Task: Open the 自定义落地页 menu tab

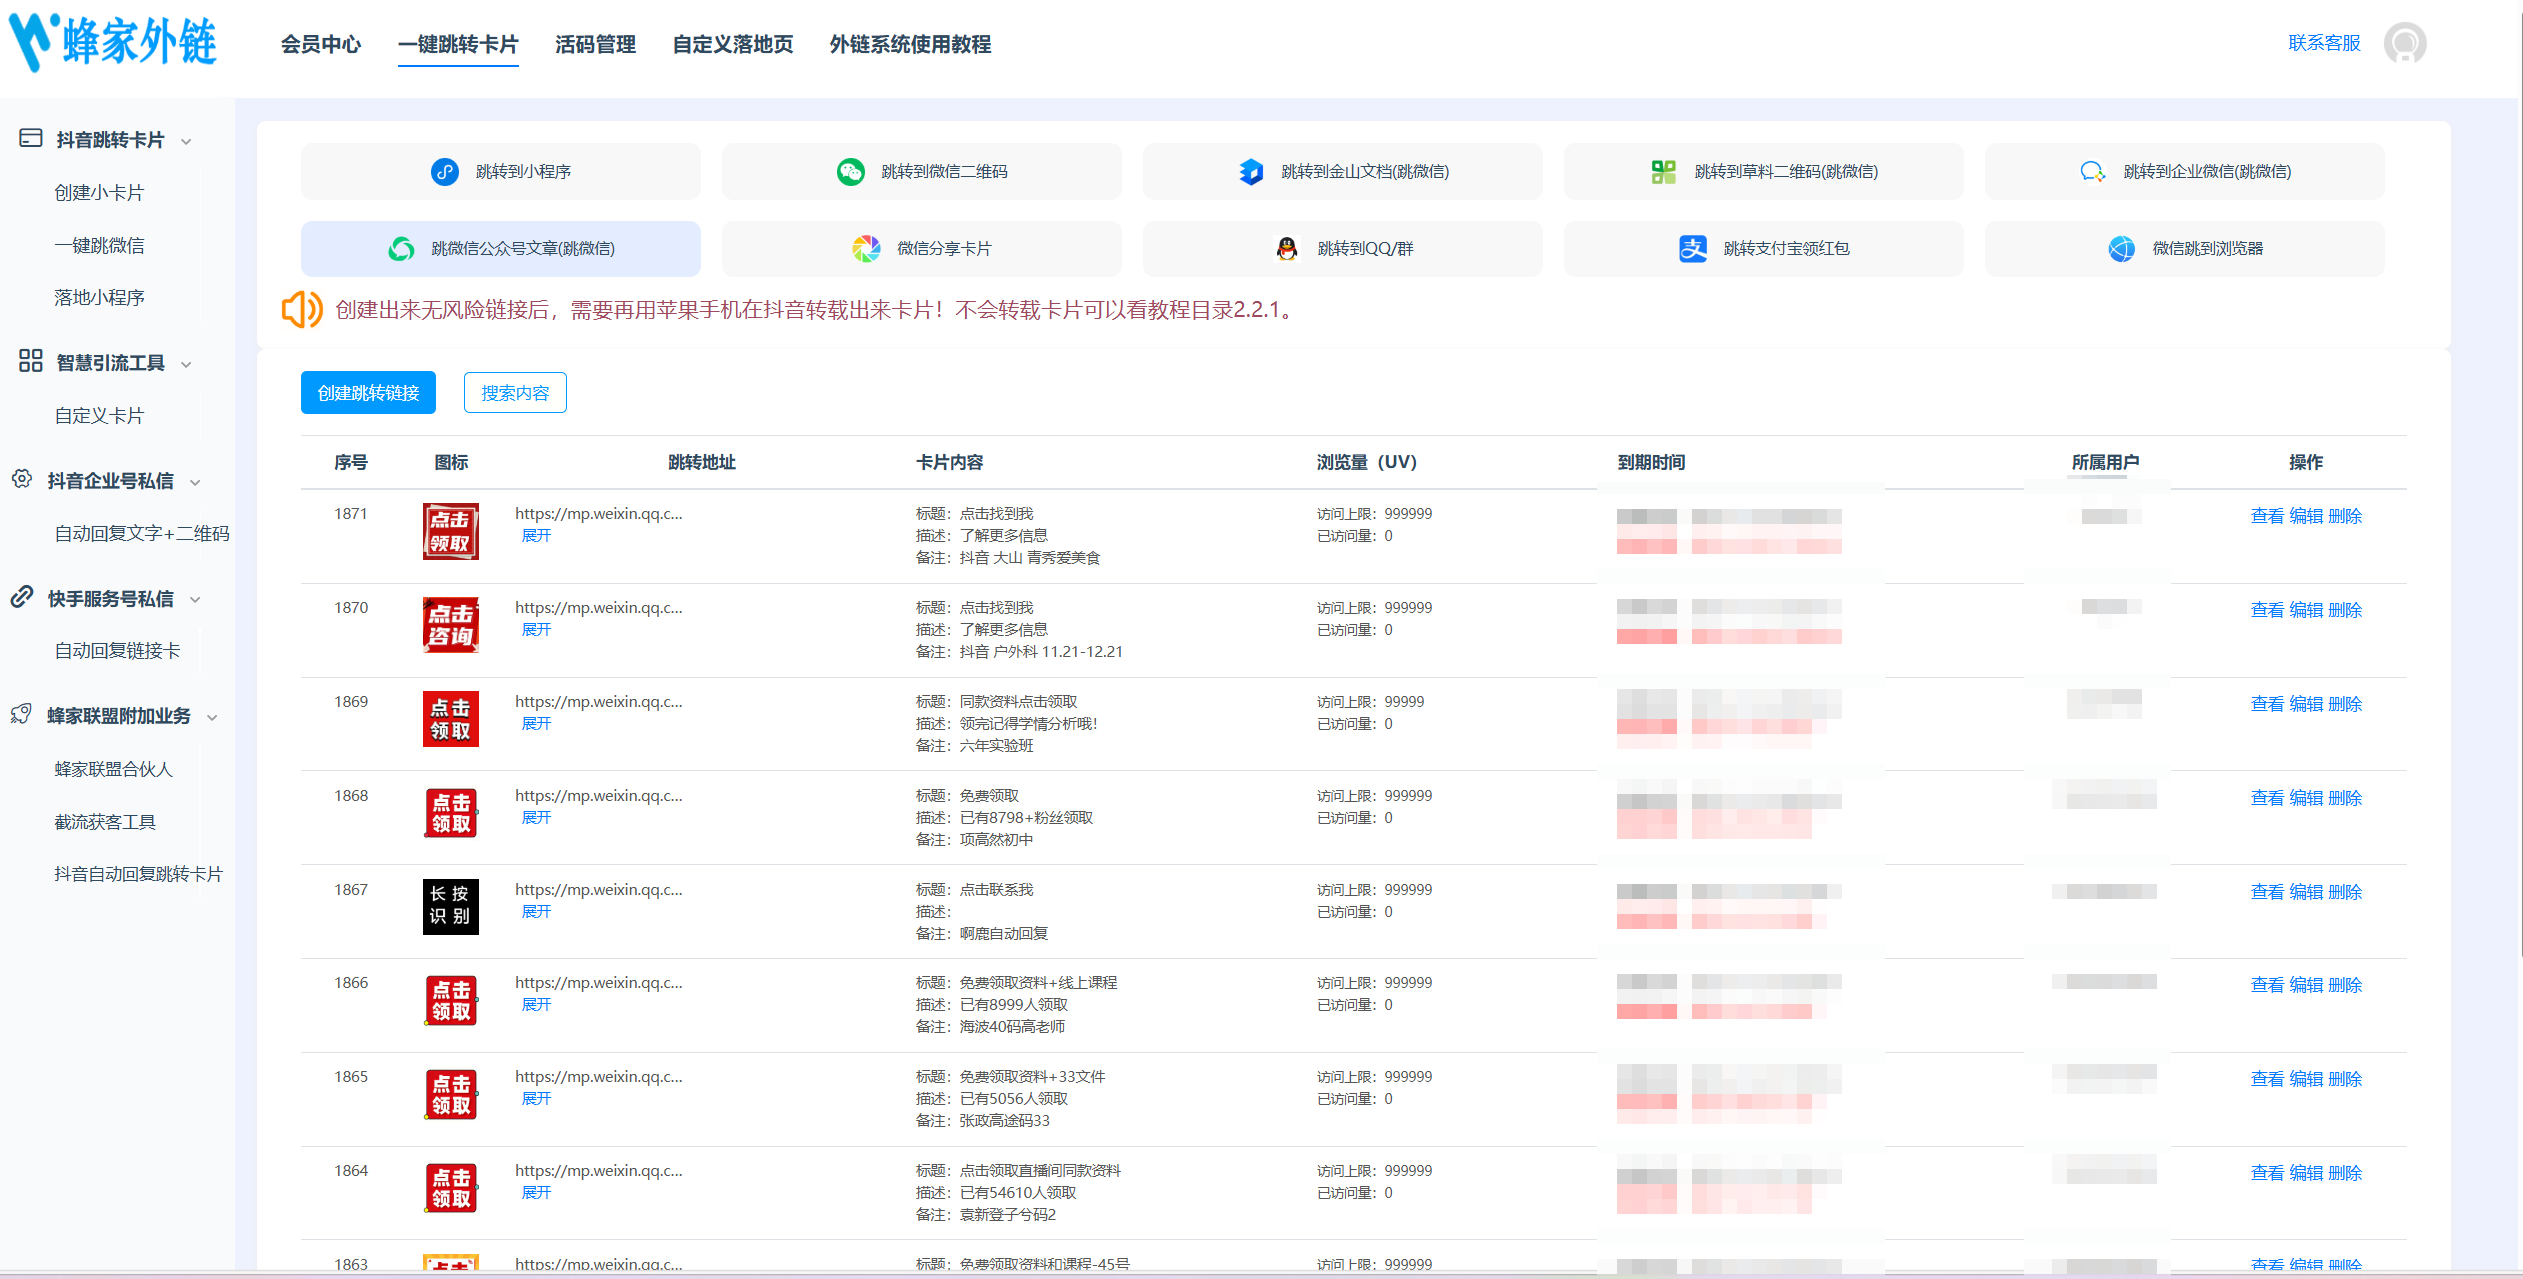Action: coord(732,45)
